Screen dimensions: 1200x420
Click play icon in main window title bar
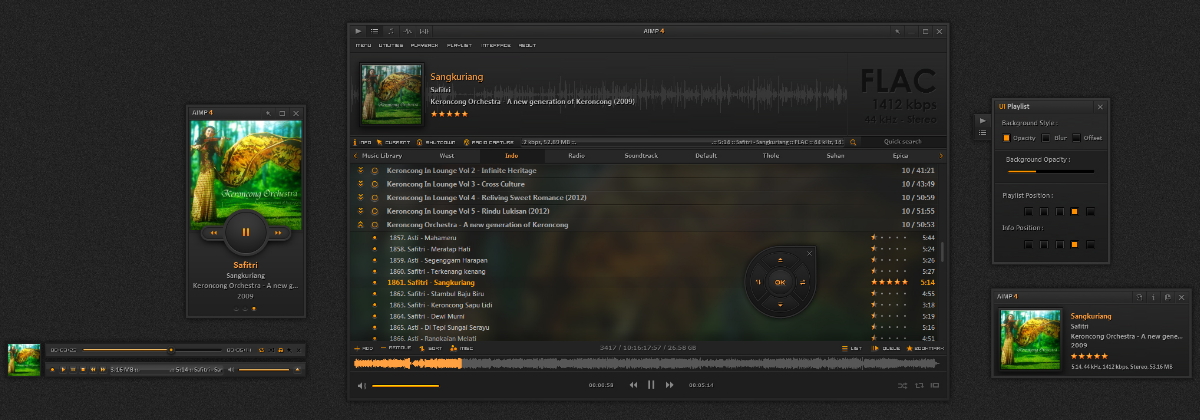(x=359, y=31)
